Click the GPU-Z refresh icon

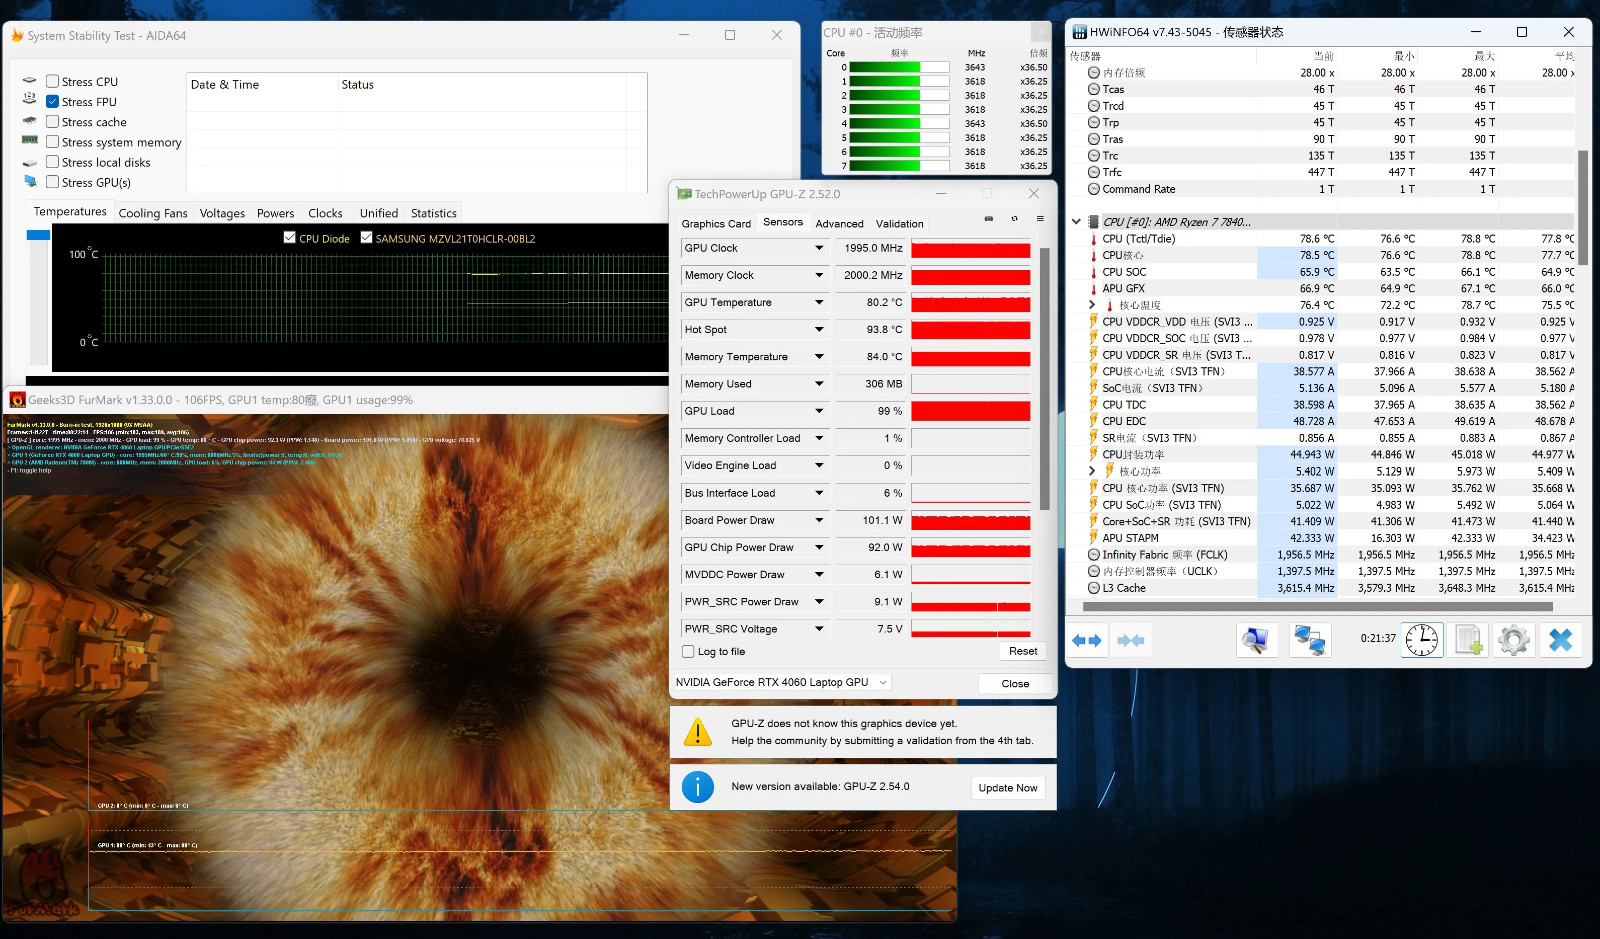(x=1014, y=218)
